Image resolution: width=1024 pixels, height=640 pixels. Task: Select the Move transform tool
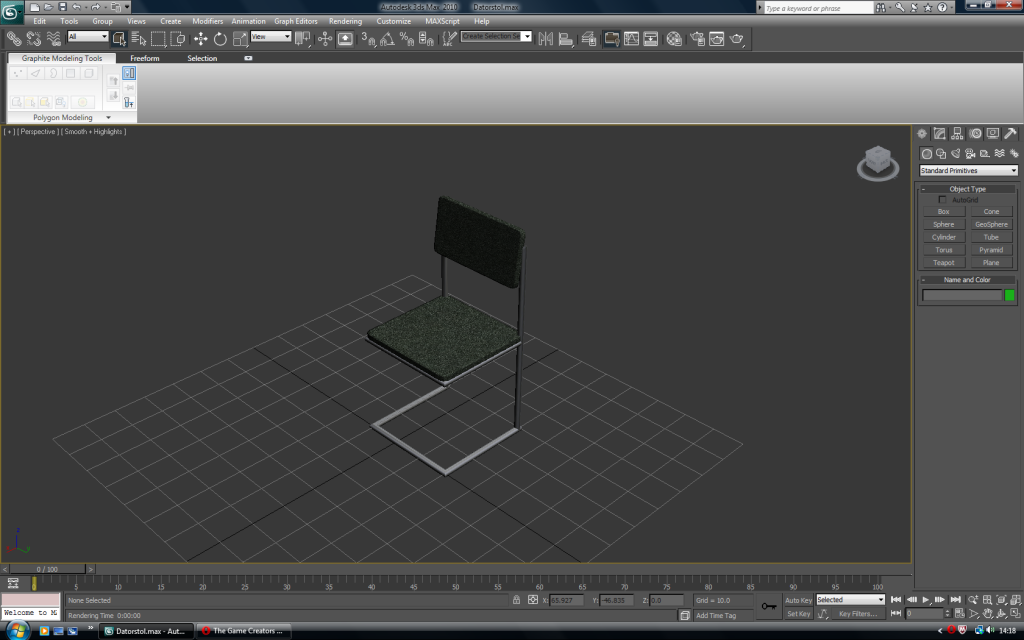click(200, 39)
